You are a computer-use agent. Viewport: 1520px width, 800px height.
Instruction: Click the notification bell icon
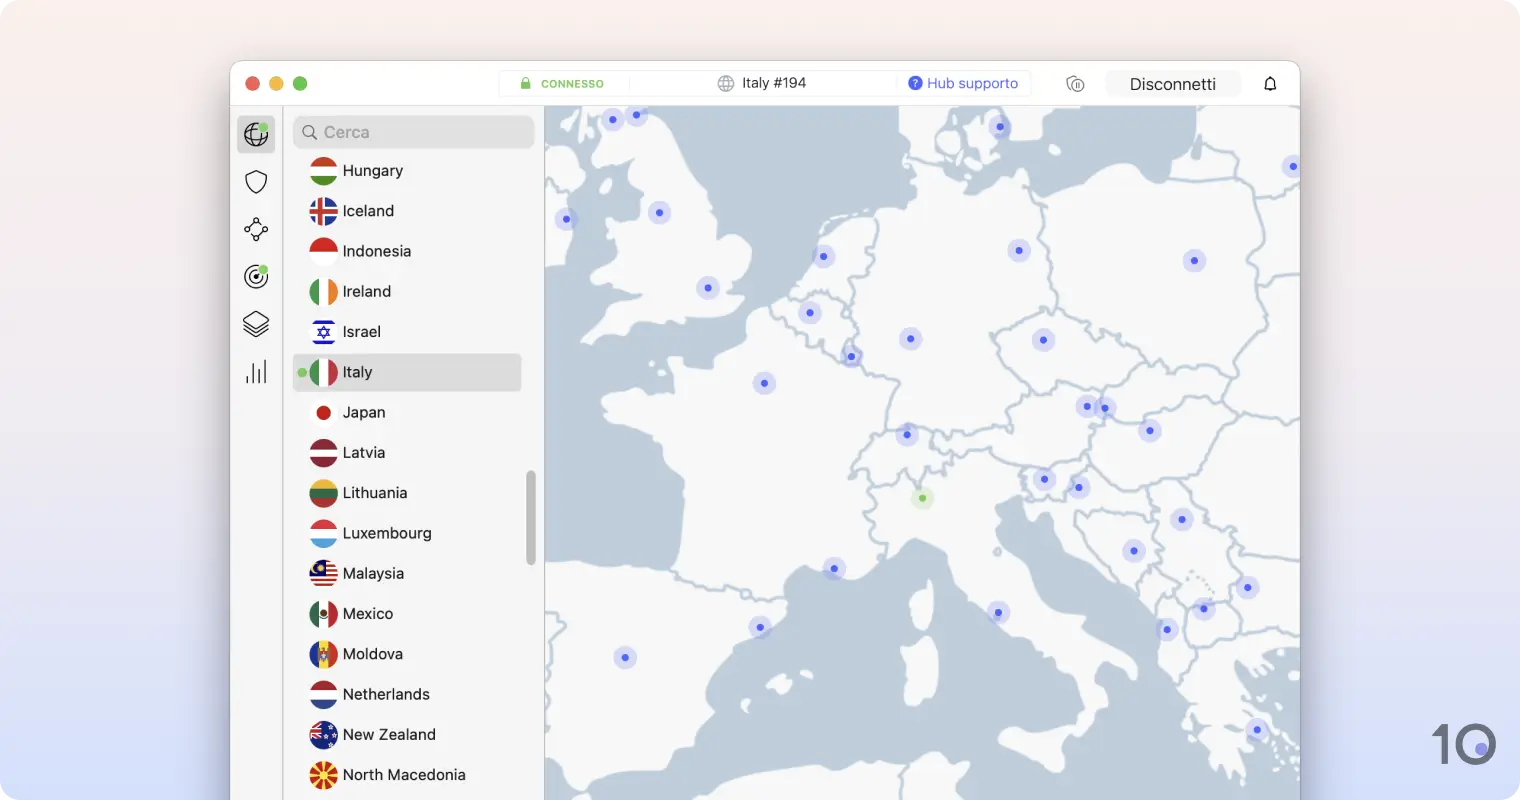pos(1270,84)
